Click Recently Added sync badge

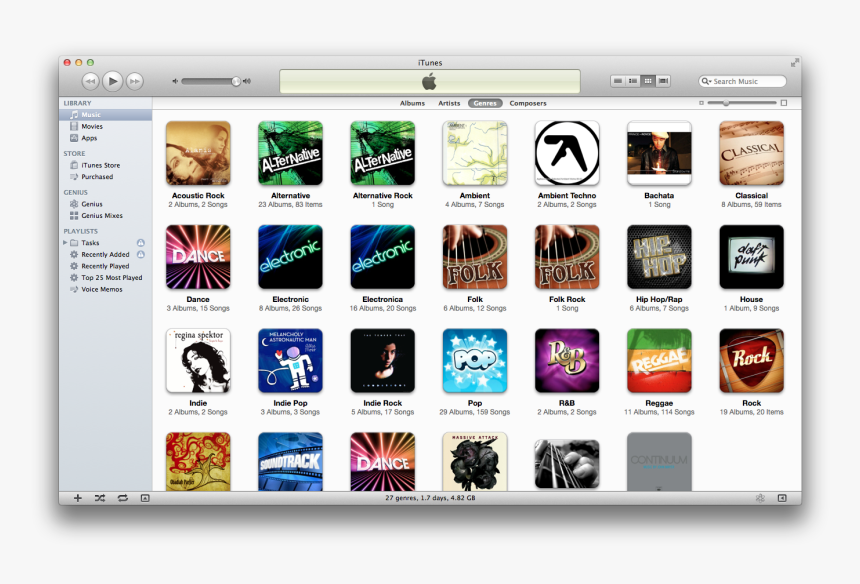pyautogui.click(x=141, y=254)
